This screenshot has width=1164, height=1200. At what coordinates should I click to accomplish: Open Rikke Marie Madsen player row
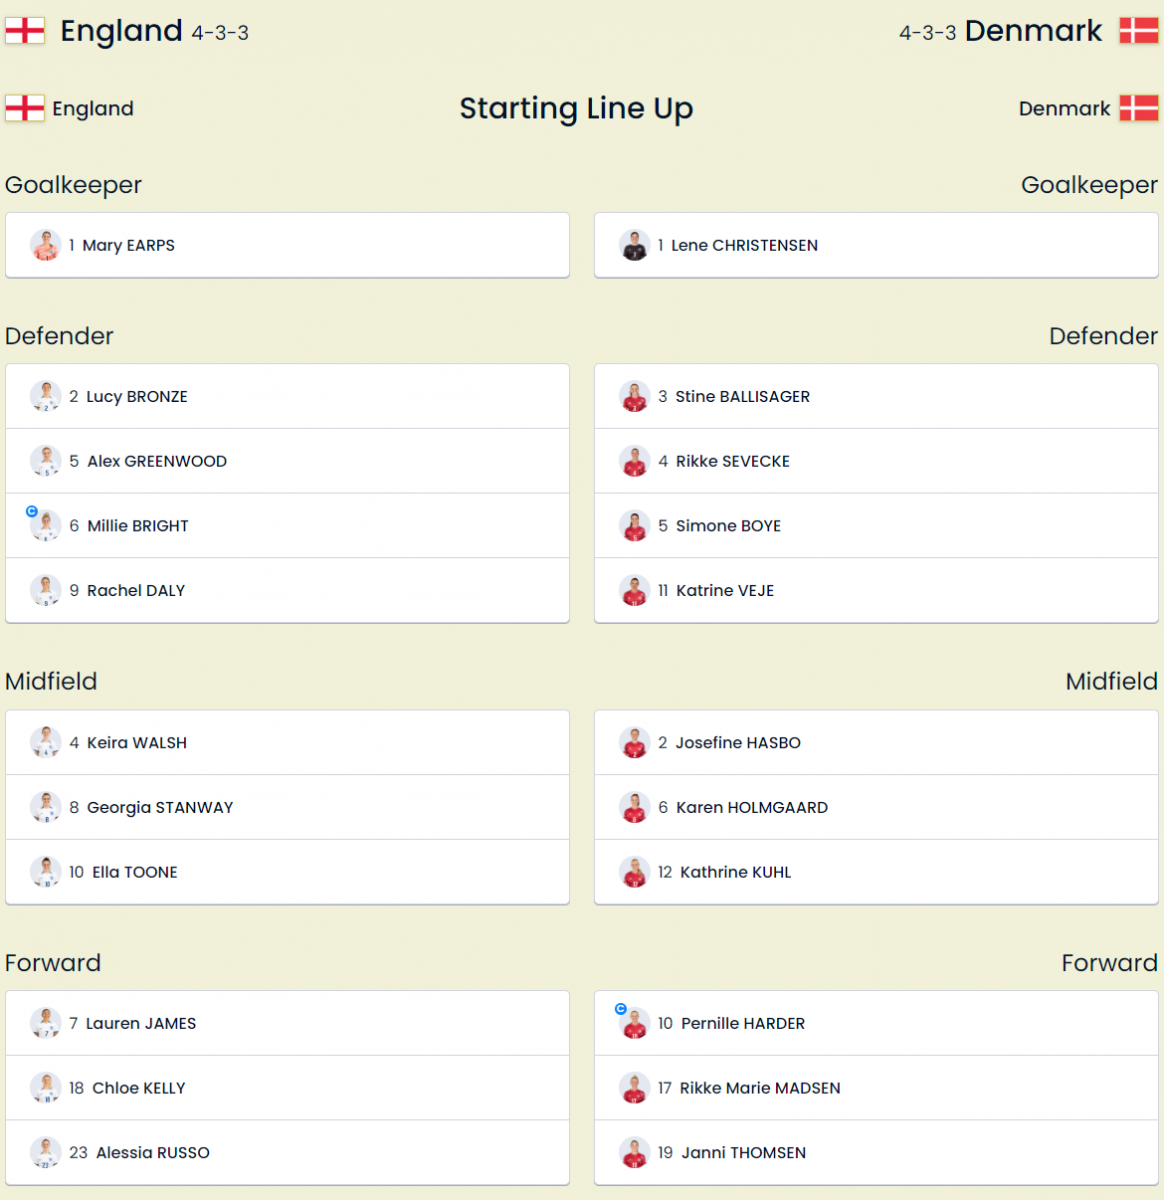[876, 1088]
